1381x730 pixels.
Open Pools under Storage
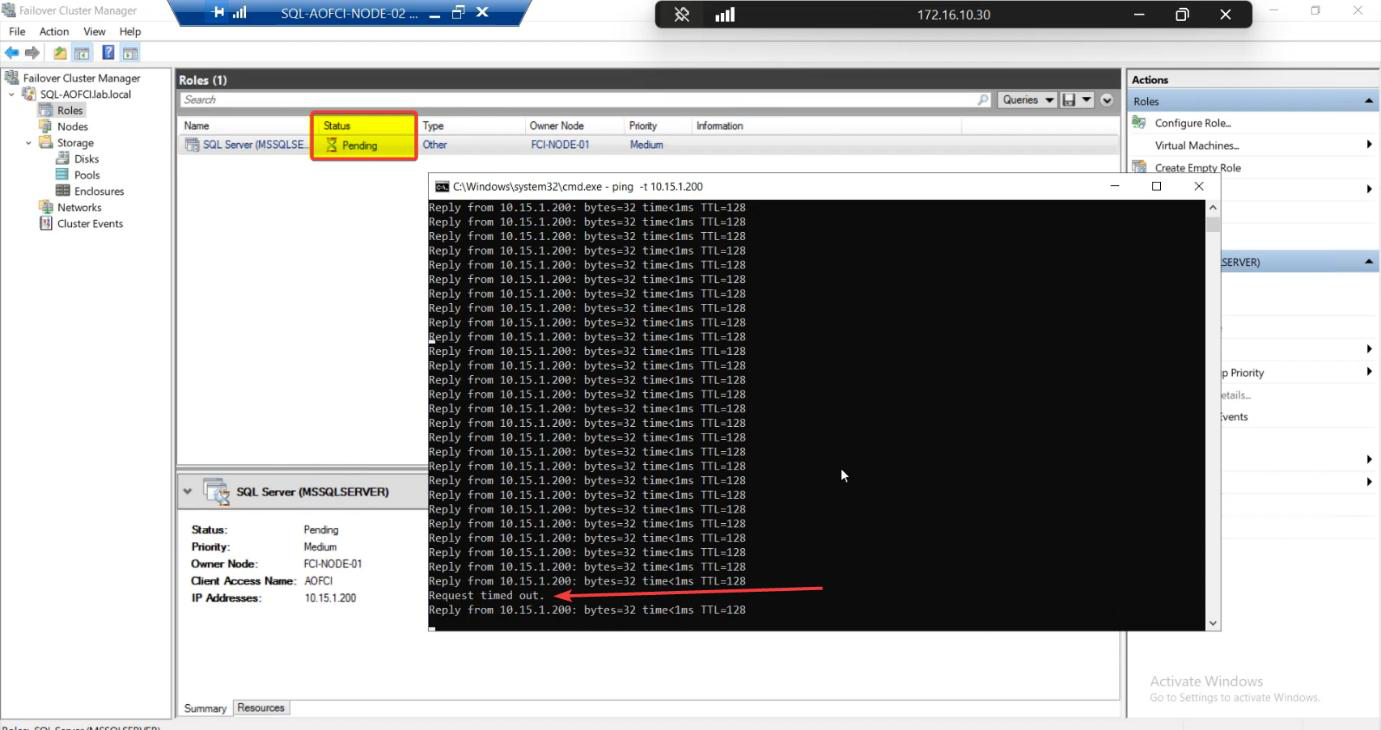coord(87,175)
